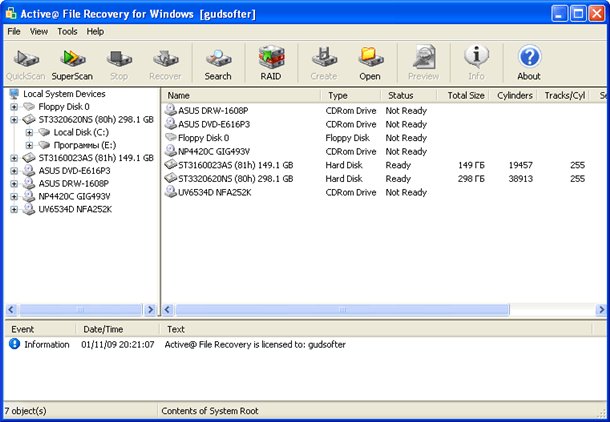Viewport: 610px width, 422px height.
Task: Expand ASUS DRW-1608P tree node
Action: [14, 184]
